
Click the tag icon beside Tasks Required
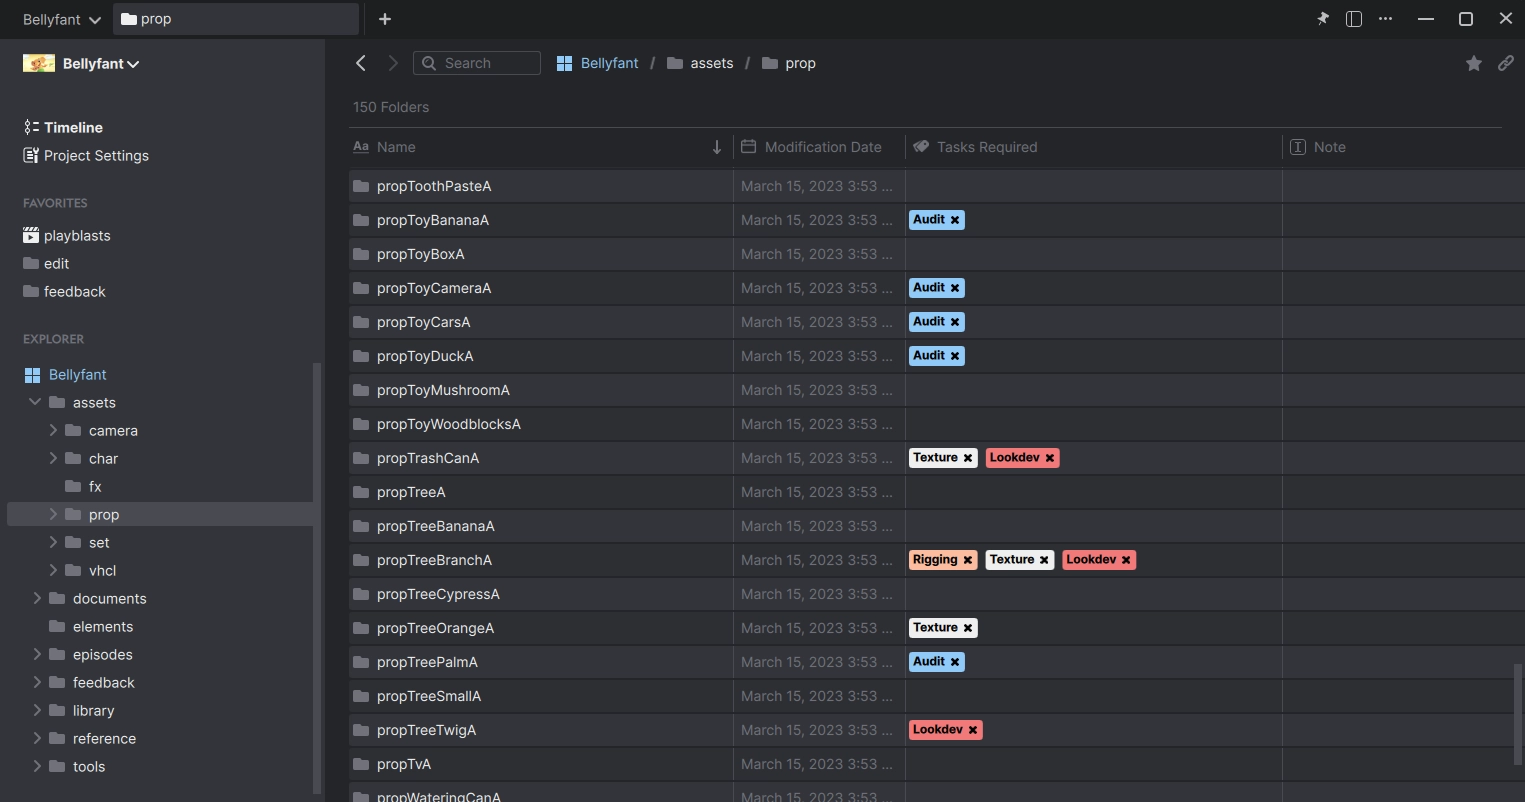[x=921, y=146]
